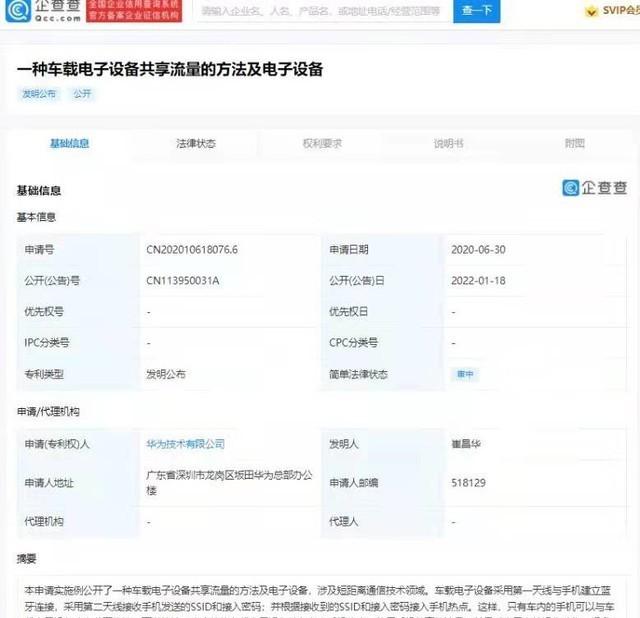Click the 发明公布 patent type value
The image size is (640, 618).
[x=166, y=374]
